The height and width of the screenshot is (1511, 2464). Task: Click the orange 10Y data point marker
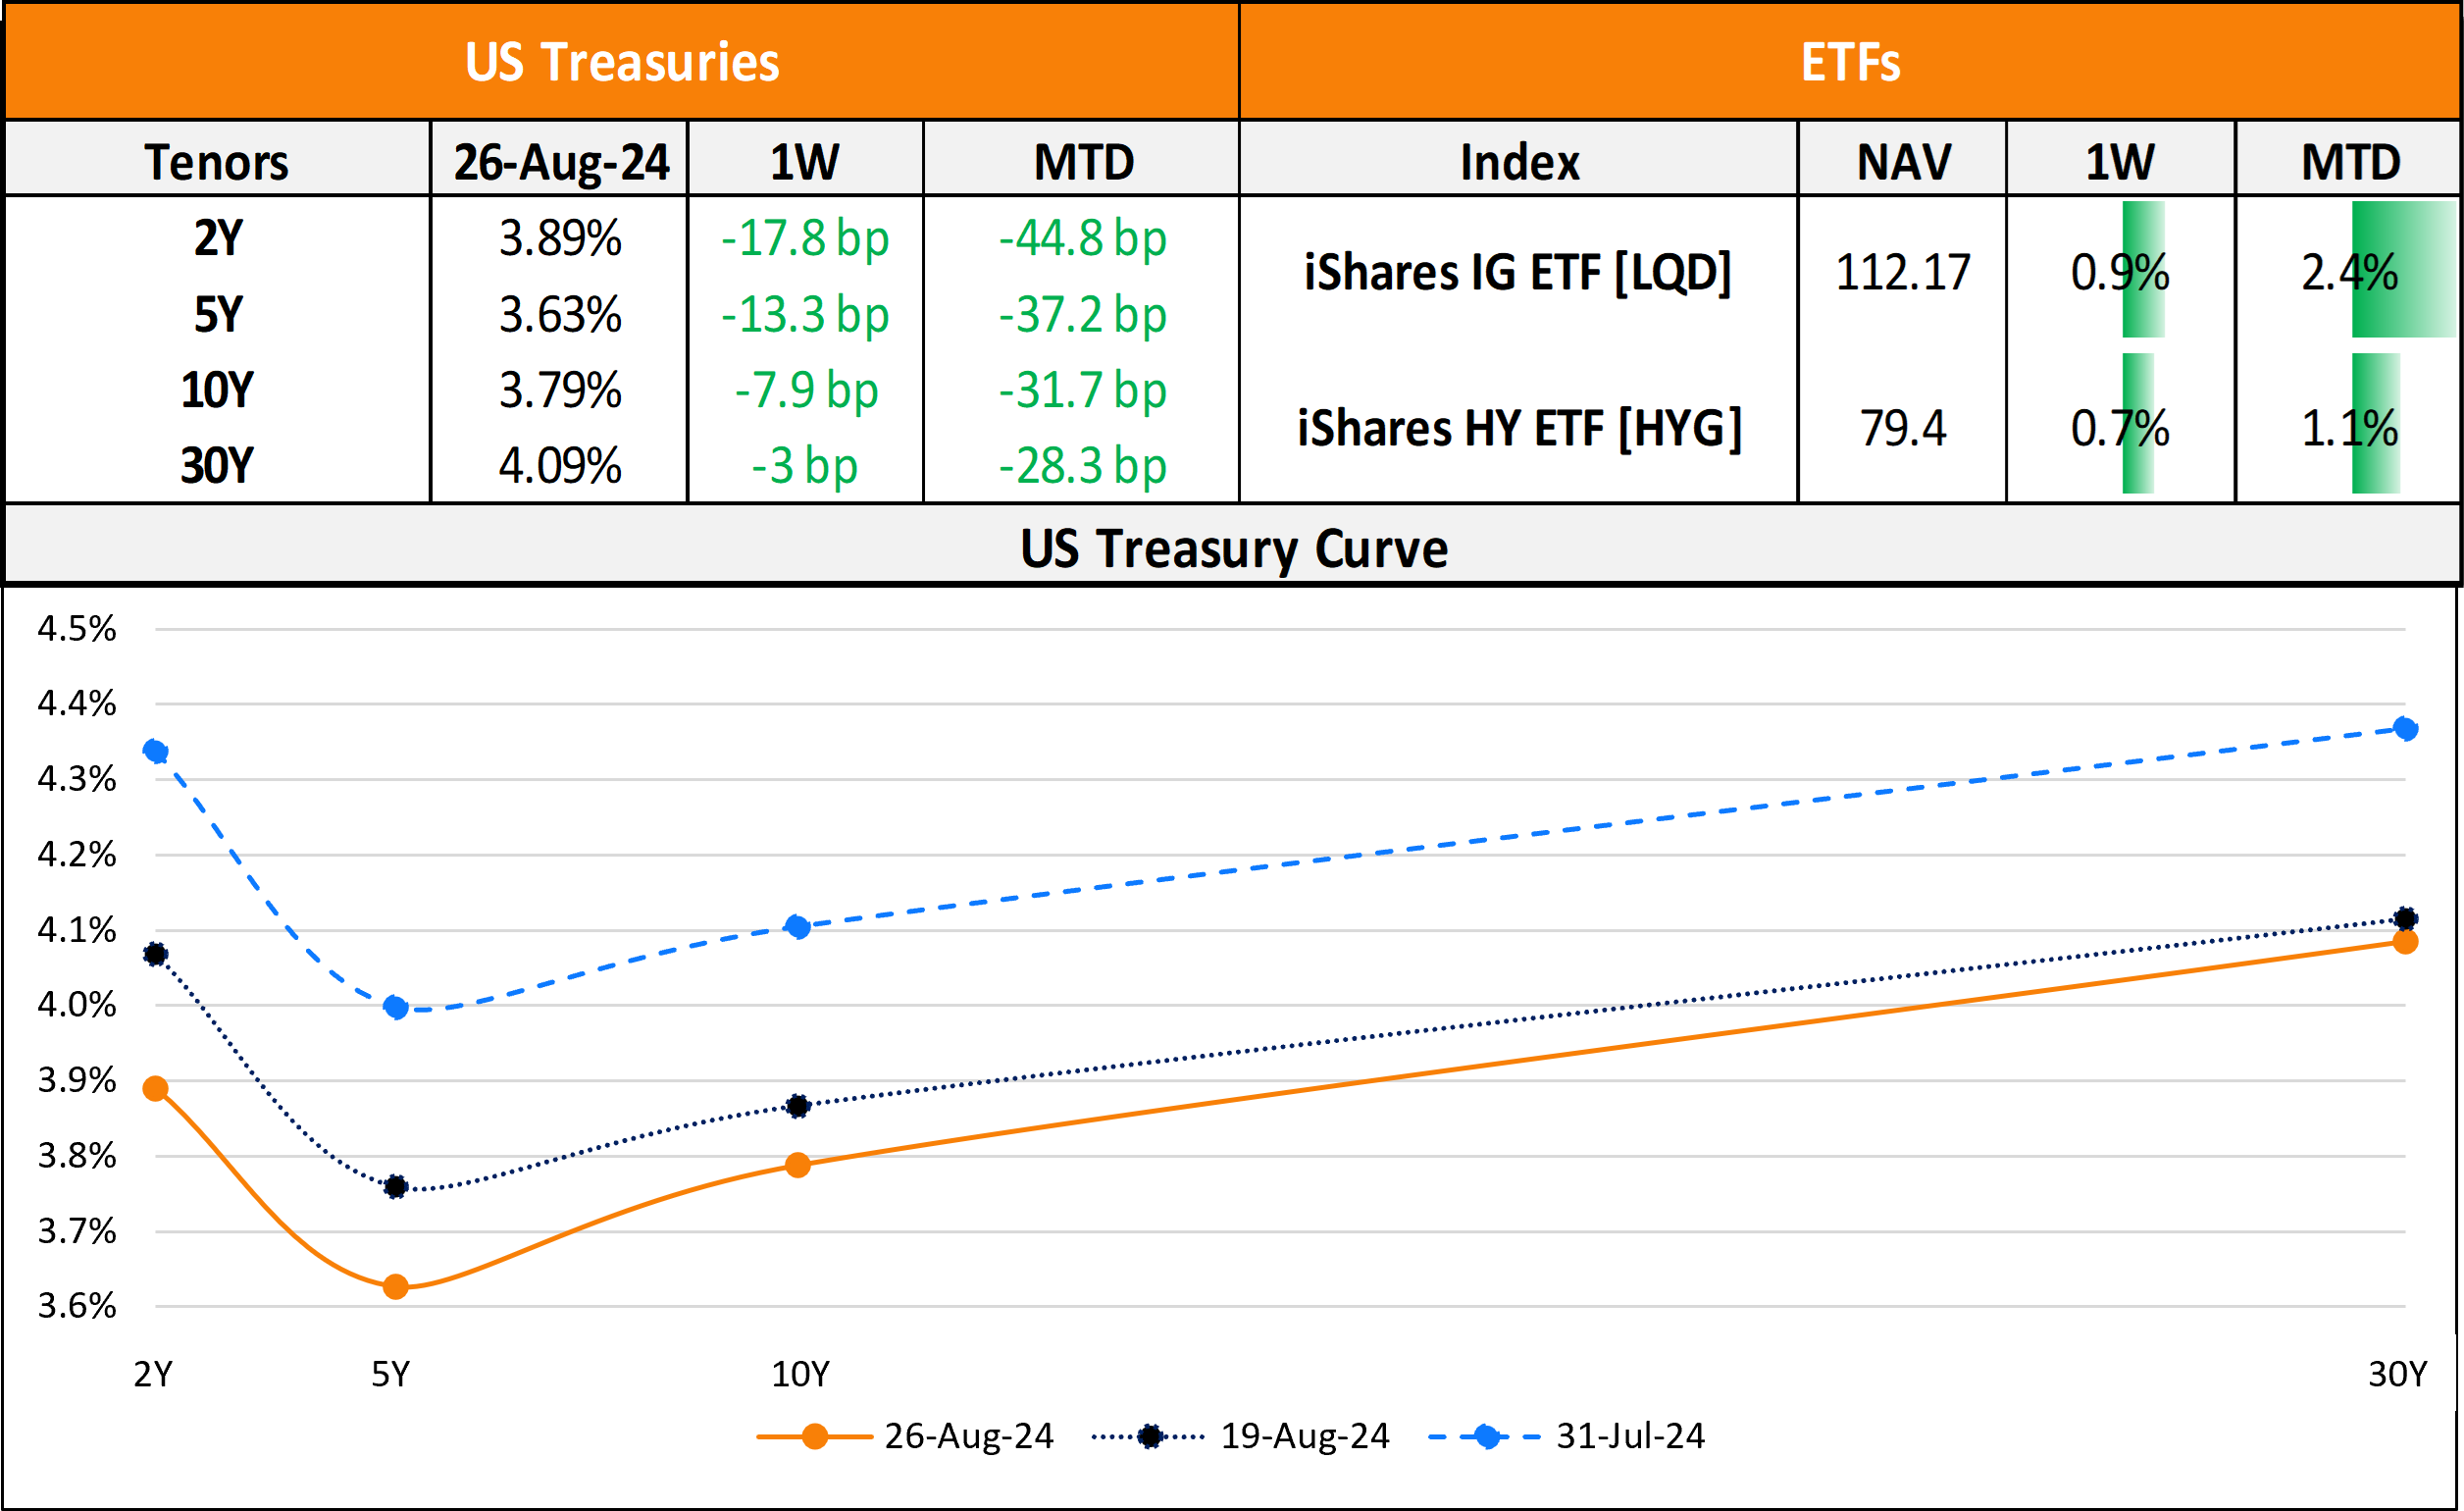(797, 1165)
